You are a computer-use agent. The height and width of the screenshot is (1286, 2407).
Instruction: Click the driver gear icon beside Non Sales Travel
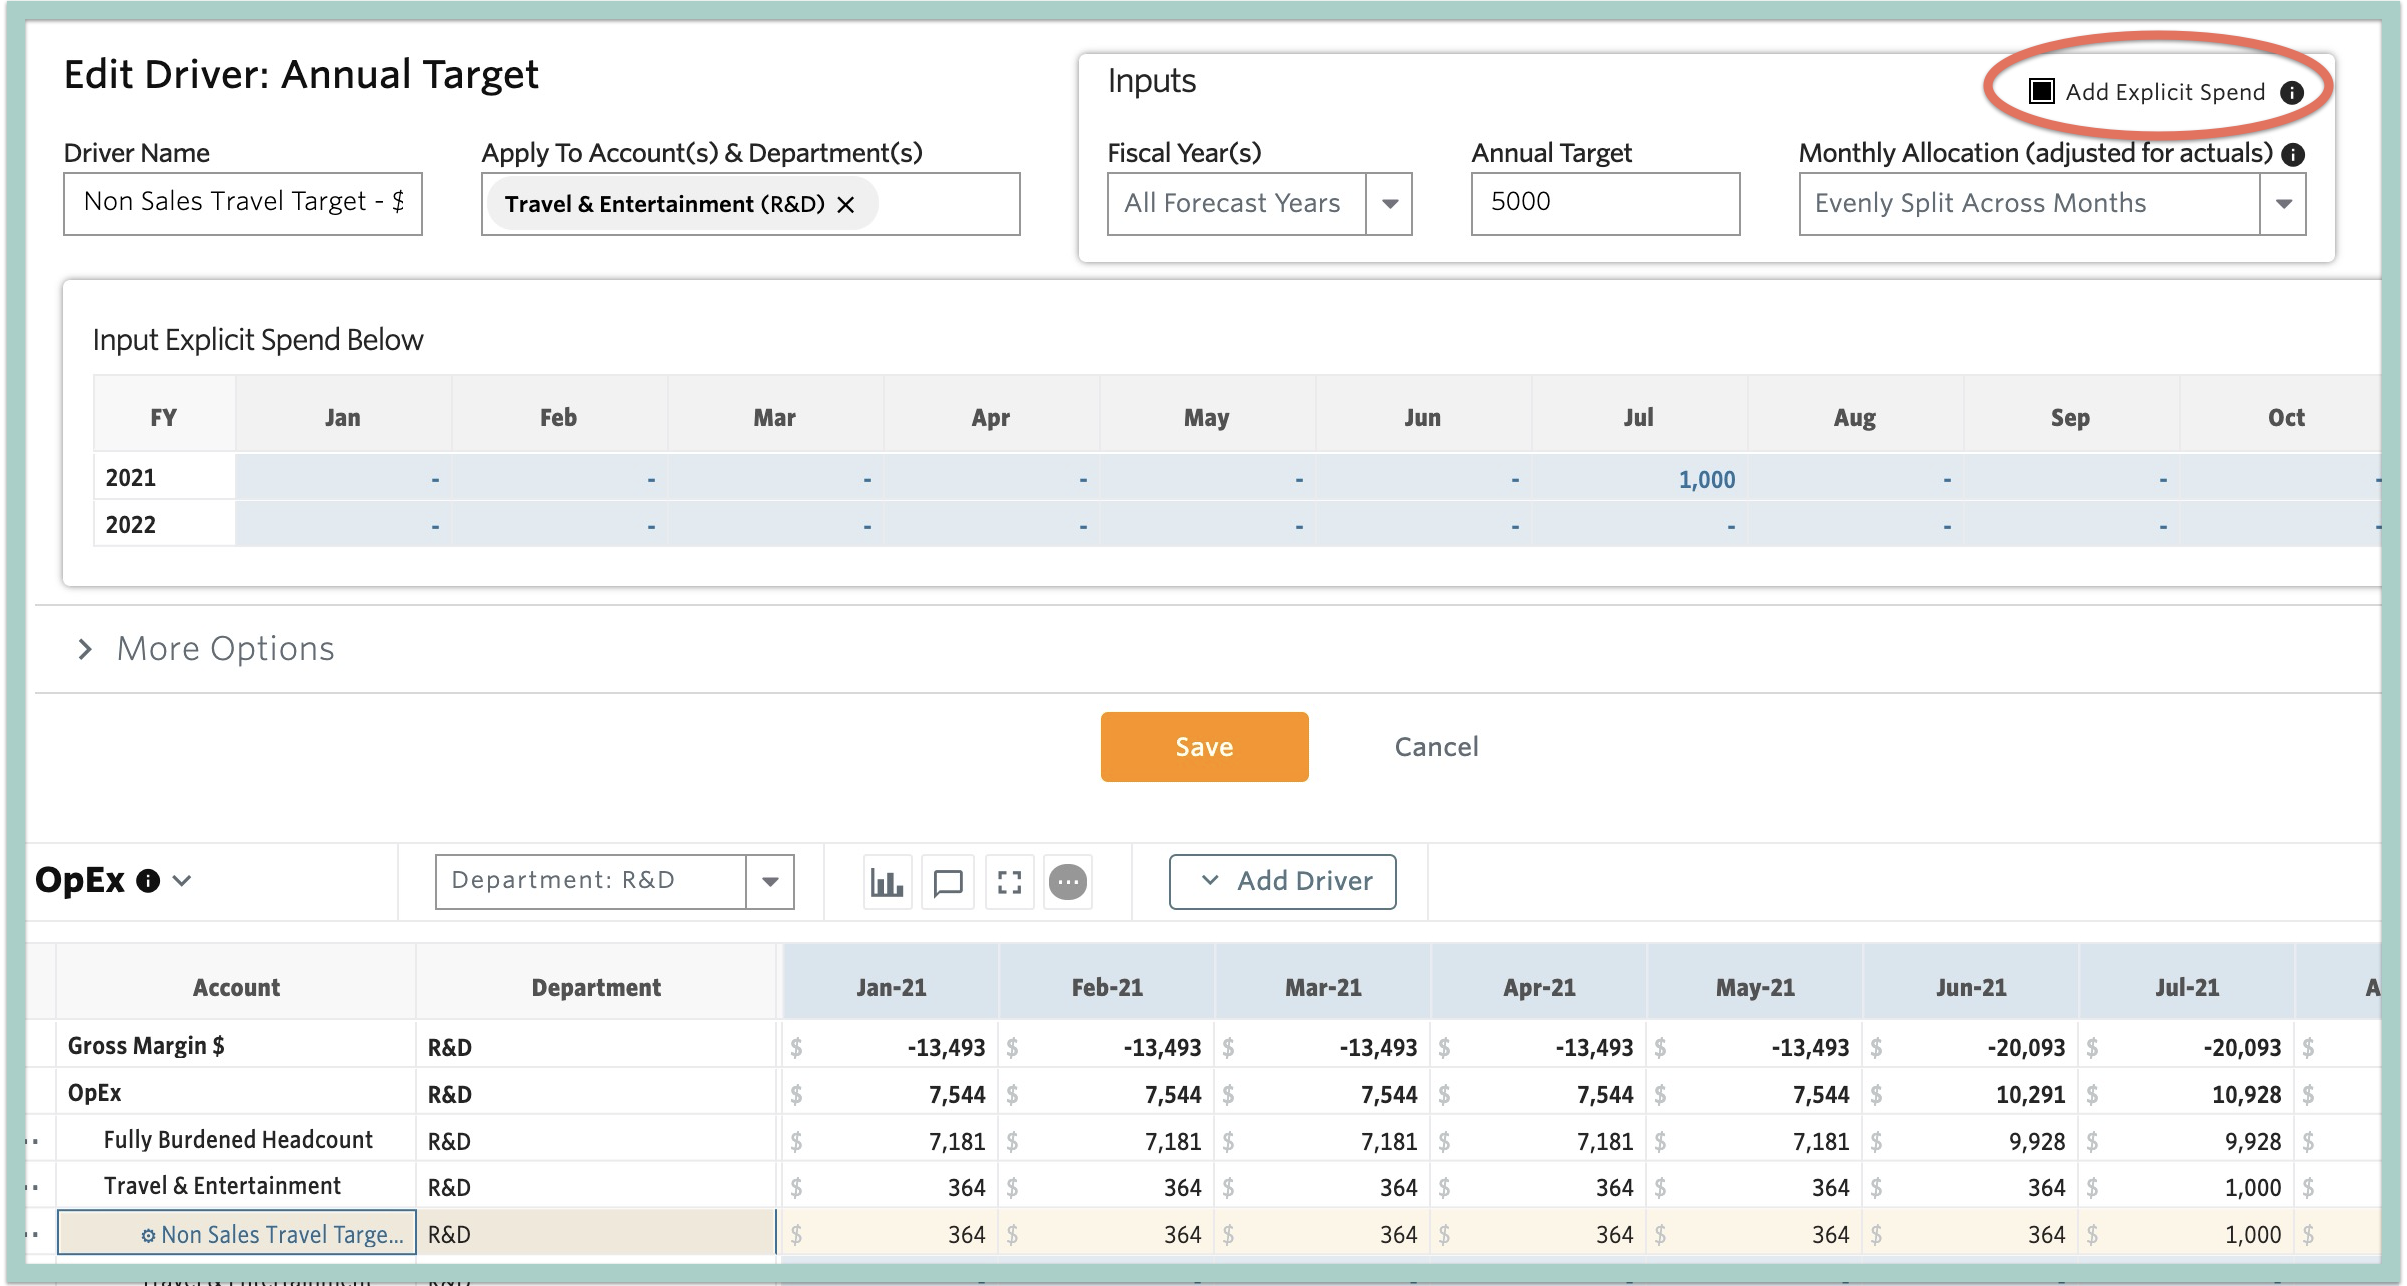pyautogui.click(x=148, y=1236)
